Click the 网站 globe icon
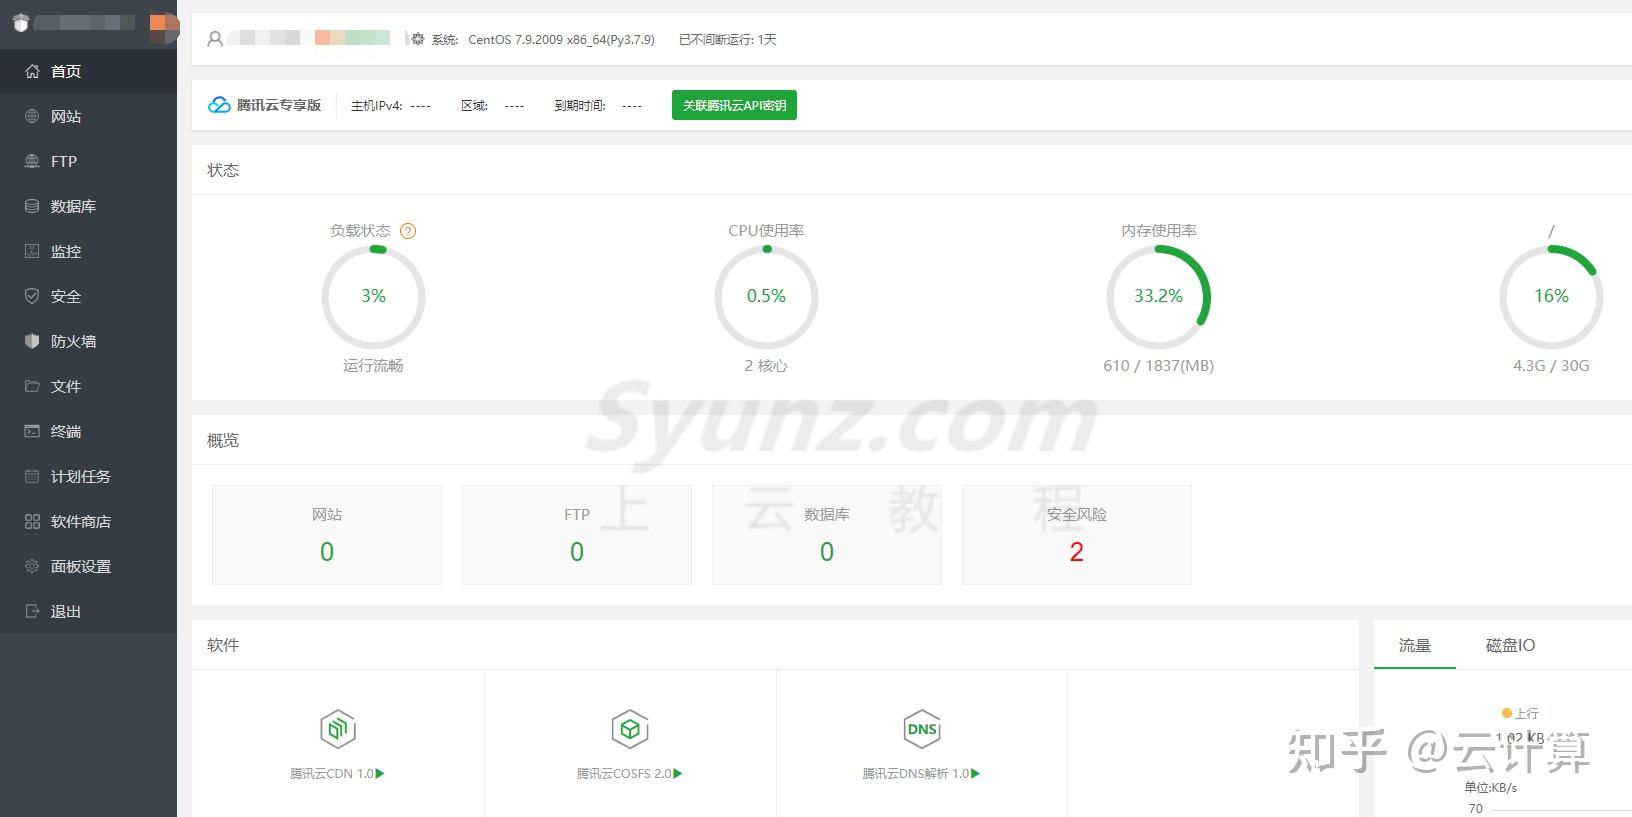Screen dimensions: 1632x817 [x=32, y=116]
